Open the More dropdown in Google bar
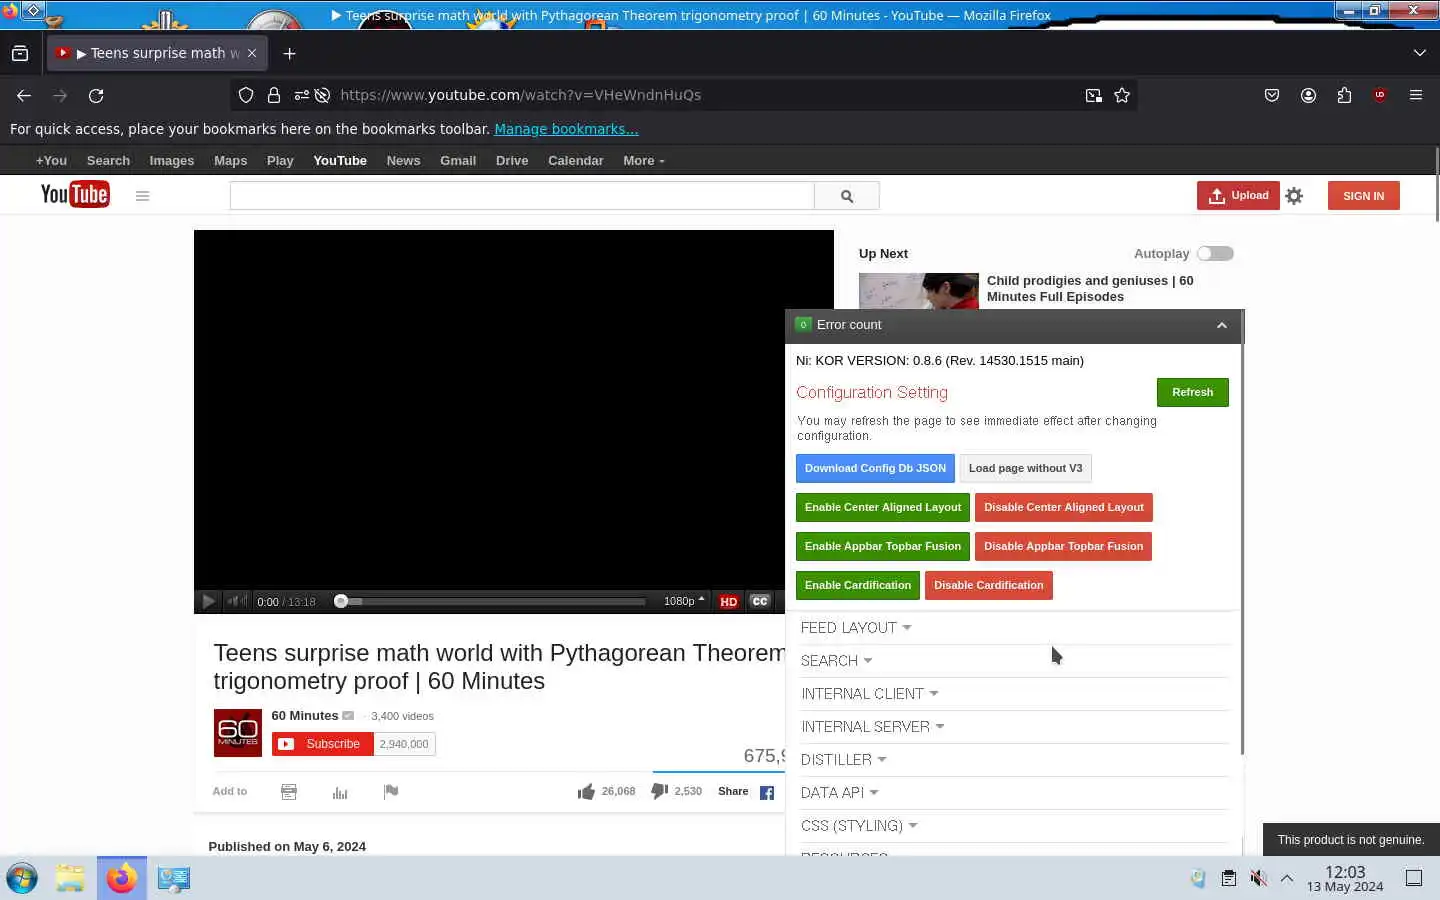1440x900 pixels. [x=643, y=161]
